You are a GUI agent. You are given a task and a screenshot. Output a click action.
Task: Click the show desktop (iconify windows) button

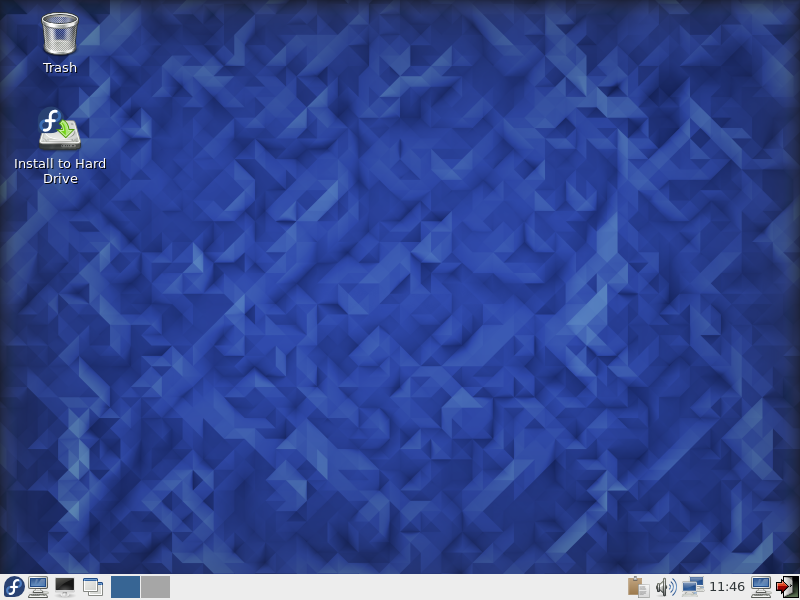pyautogui.click(x=93, y=587)
